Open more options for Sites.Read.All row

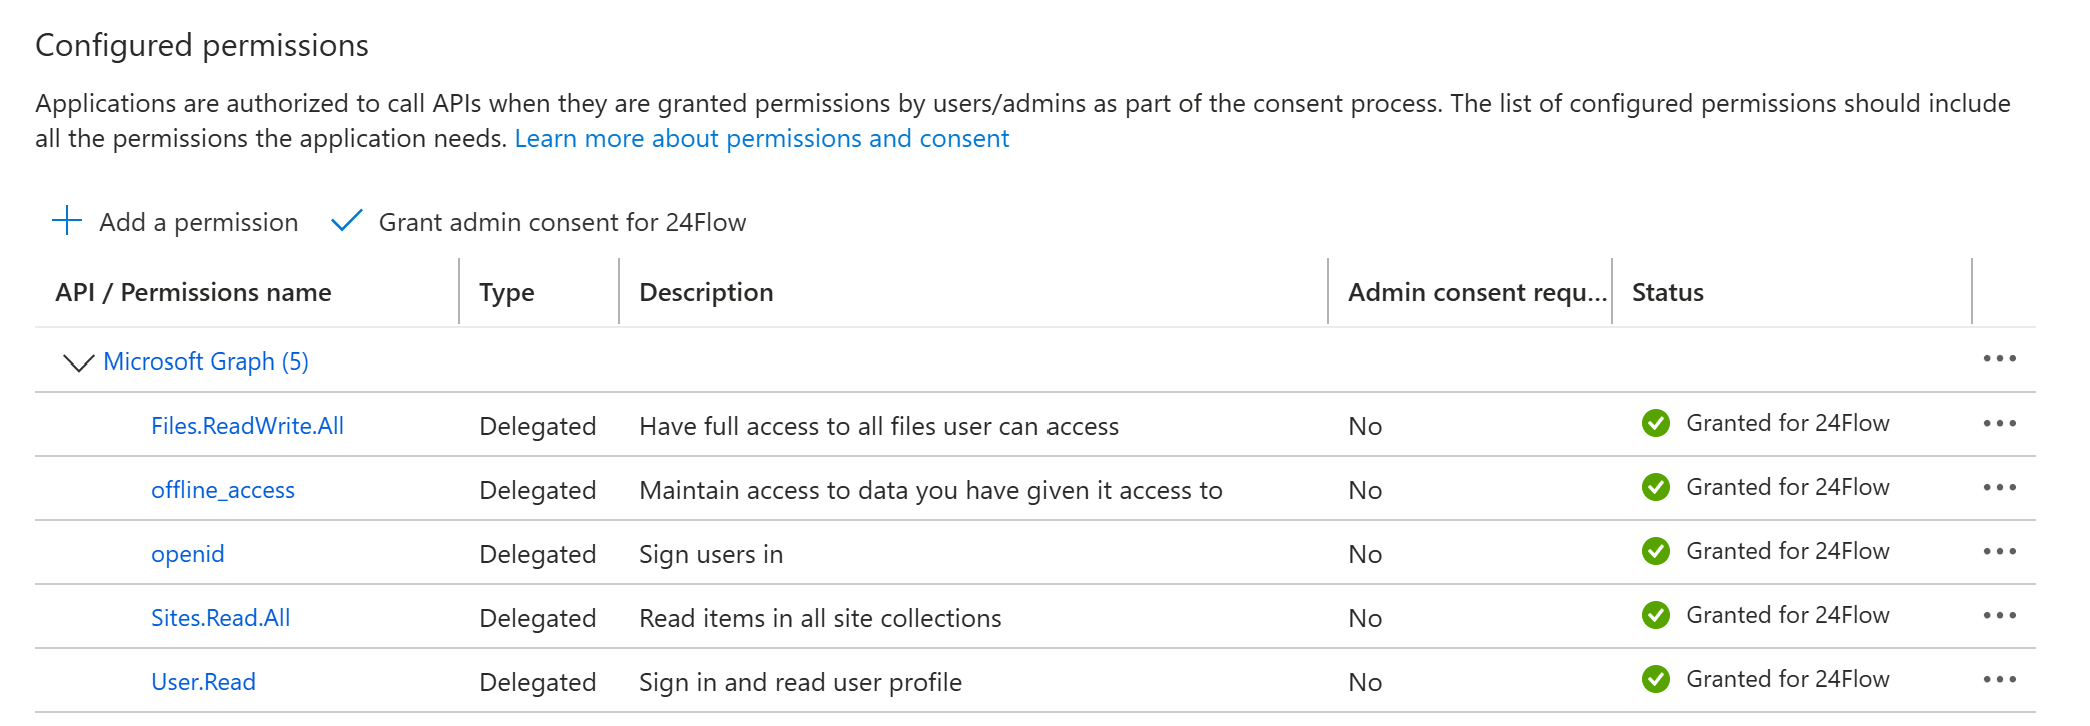(x=1999, y=616)
